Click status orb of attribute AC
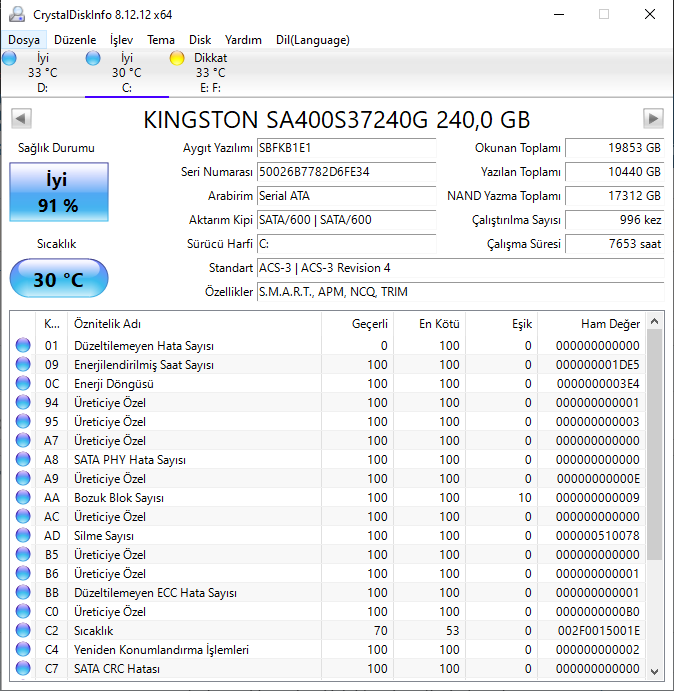The image size is (674, 691). (x=23, y=516)
